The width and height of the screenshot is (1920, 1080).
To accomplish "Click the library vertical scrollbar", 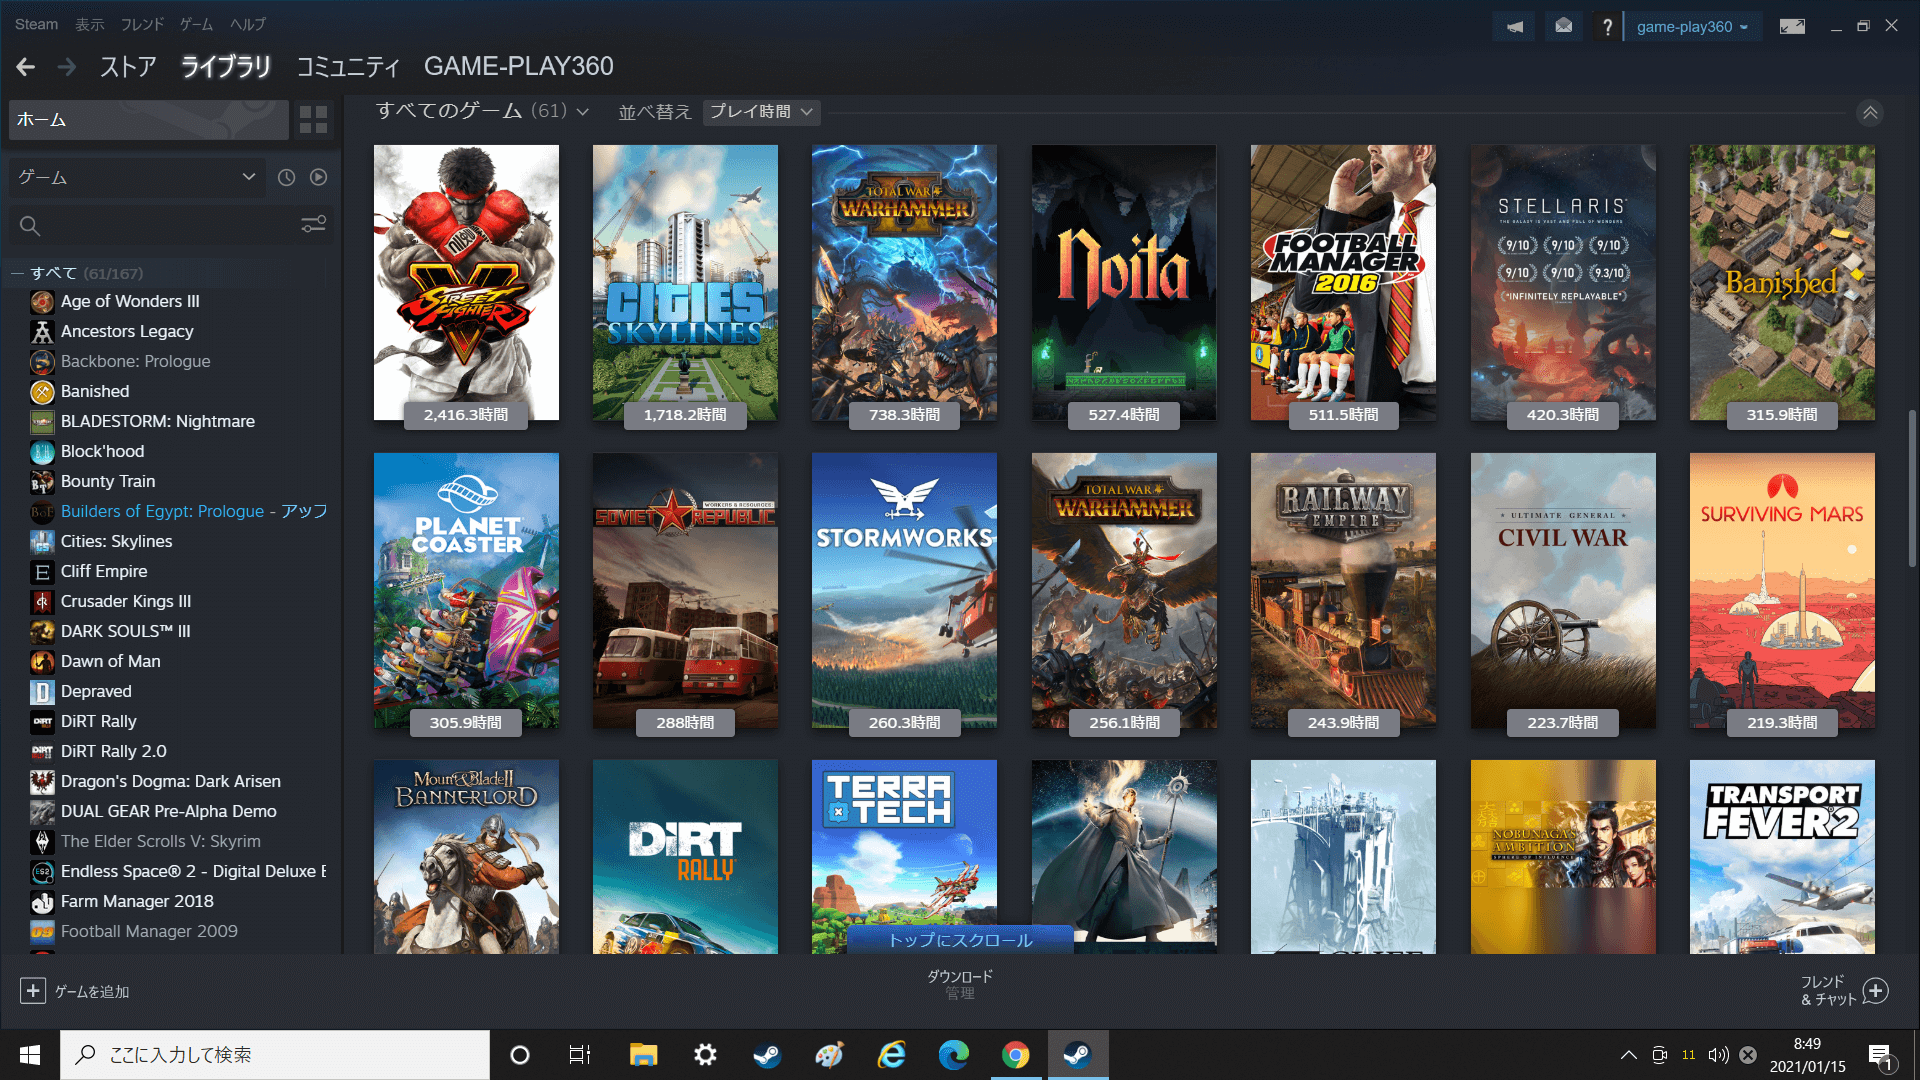I will [1911, 490].
